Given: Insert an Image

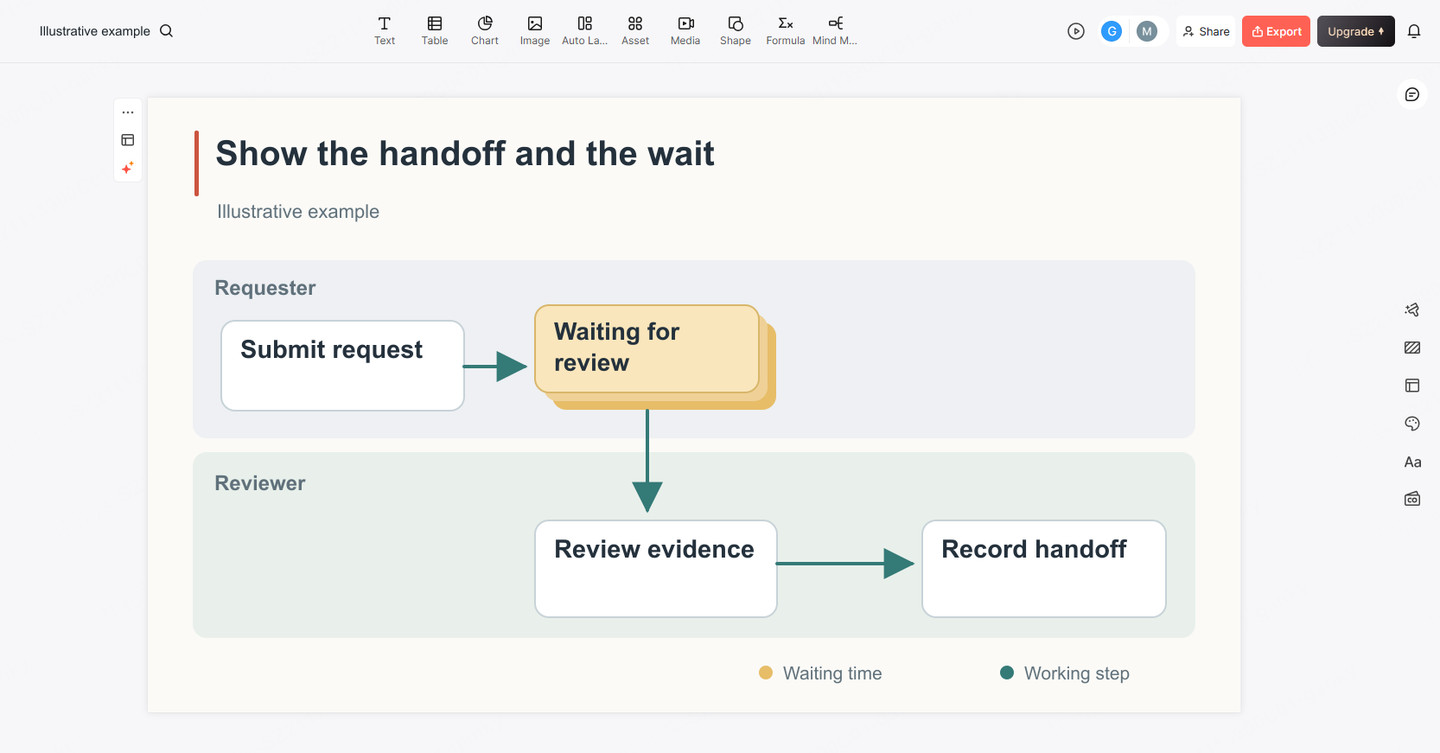Looking at the screenshot, I should tap(535, 30).
